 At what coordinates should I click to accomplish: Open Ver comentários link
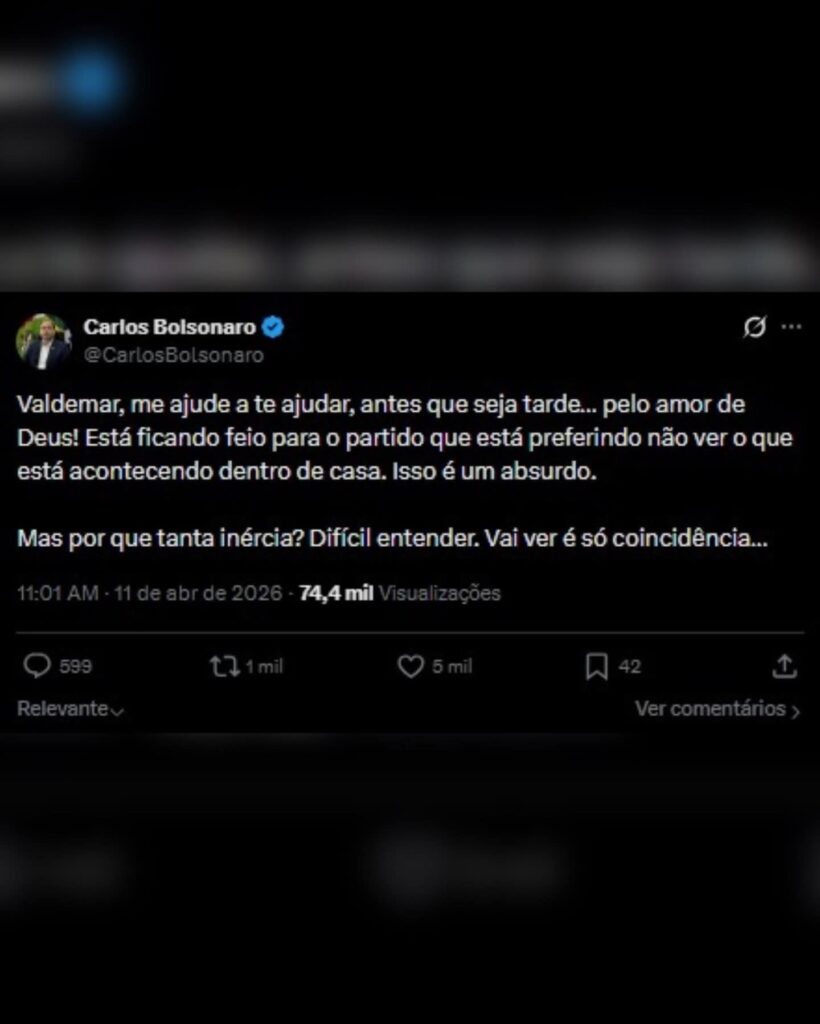pyautogui.click(x=718, y=709)
